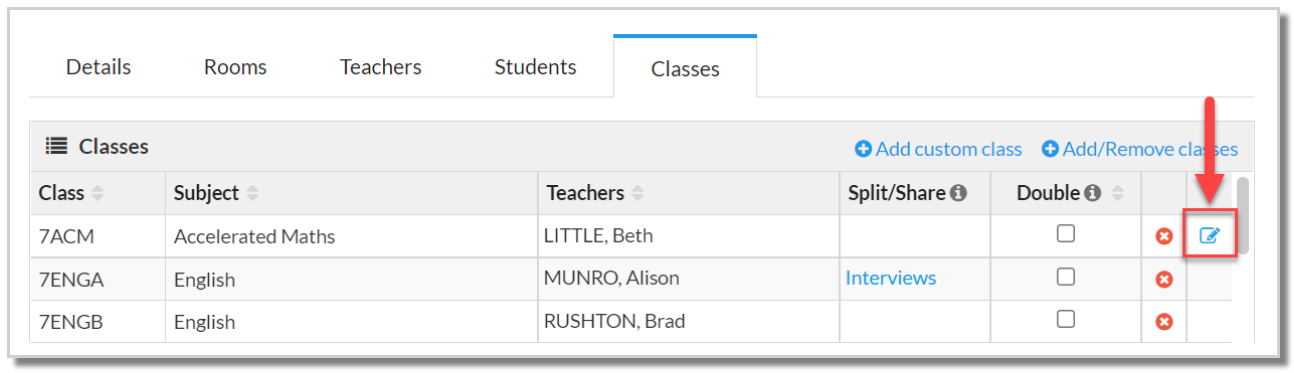
Task: Enable Double checkbox for 7ENGA English
Action: coord(1066,277)
